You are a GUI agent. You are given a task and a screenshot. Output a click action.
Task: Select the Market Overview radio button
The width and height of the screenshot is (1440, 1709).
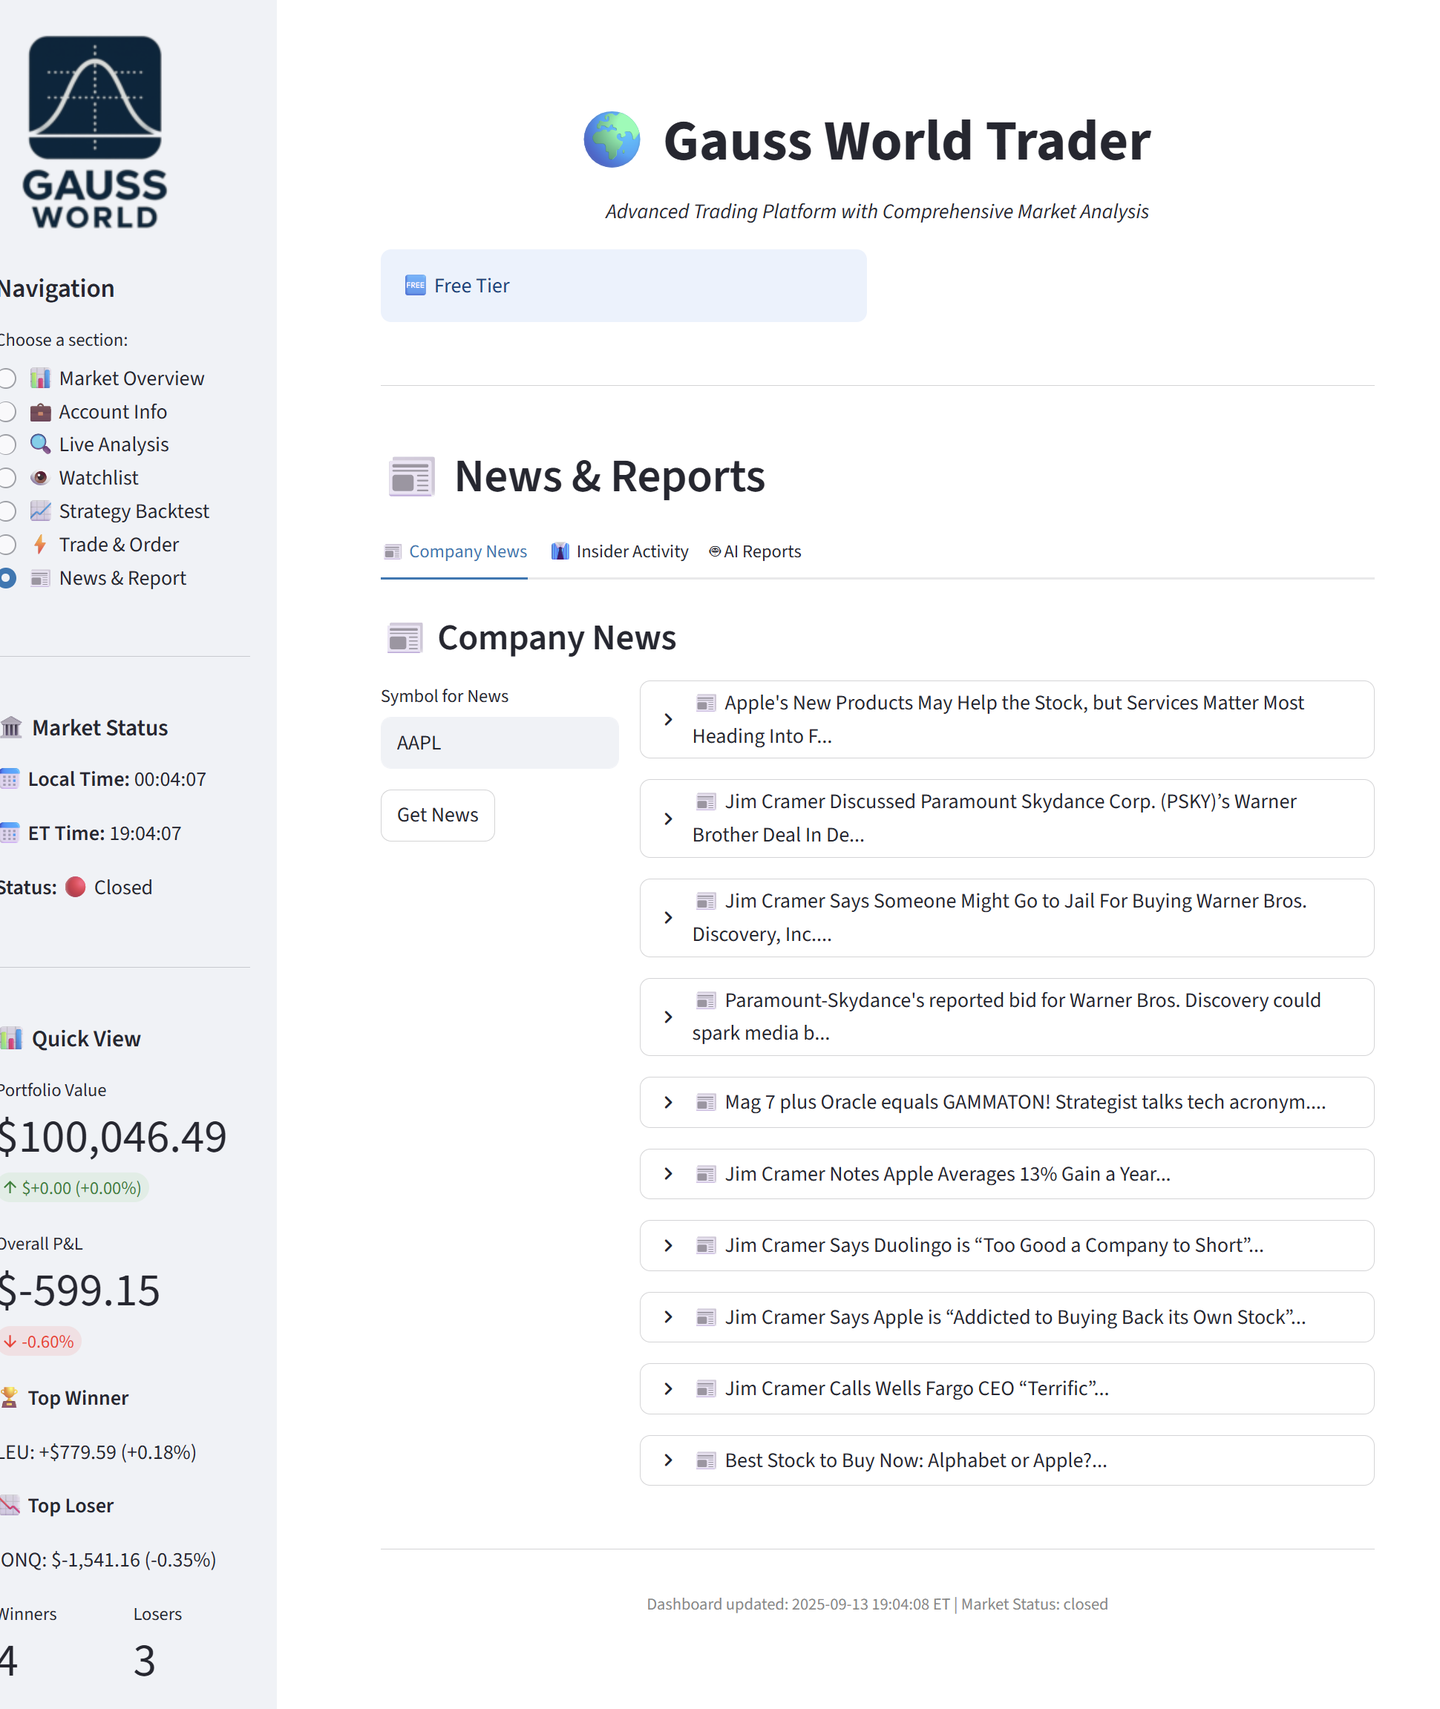click(x=8, y=378)
